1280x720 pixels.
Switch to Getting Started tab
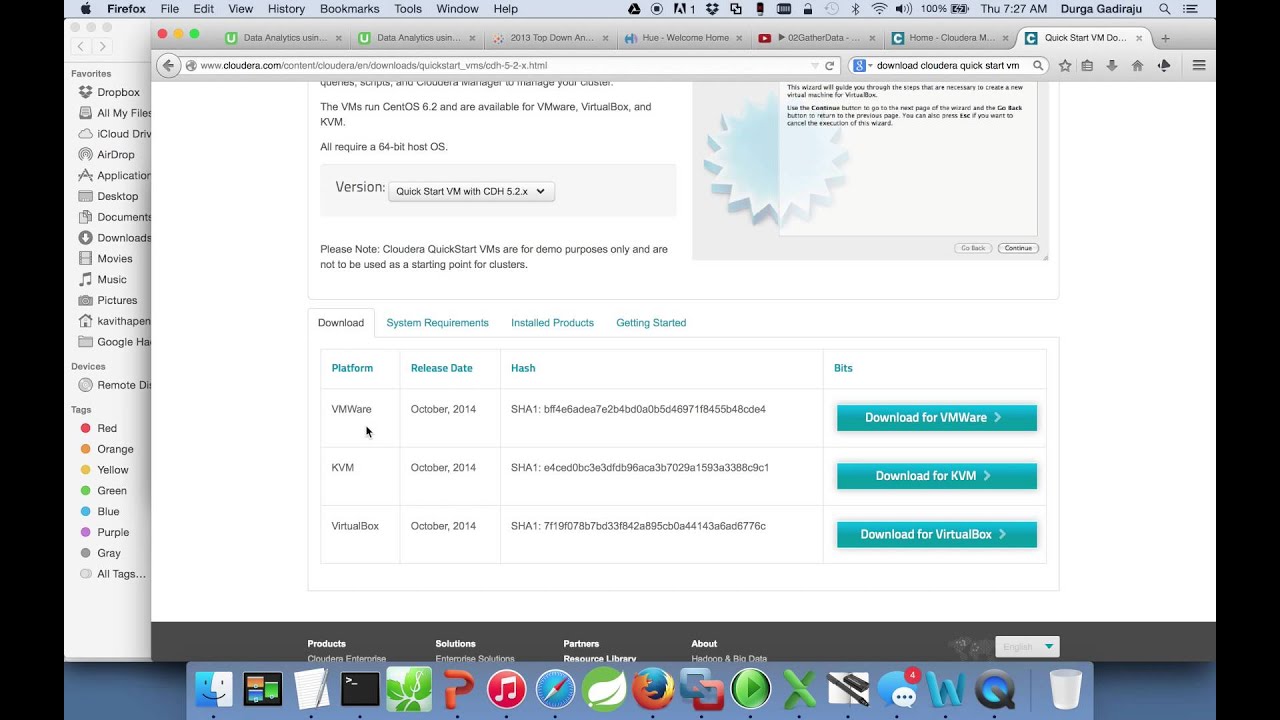point(651,323)
